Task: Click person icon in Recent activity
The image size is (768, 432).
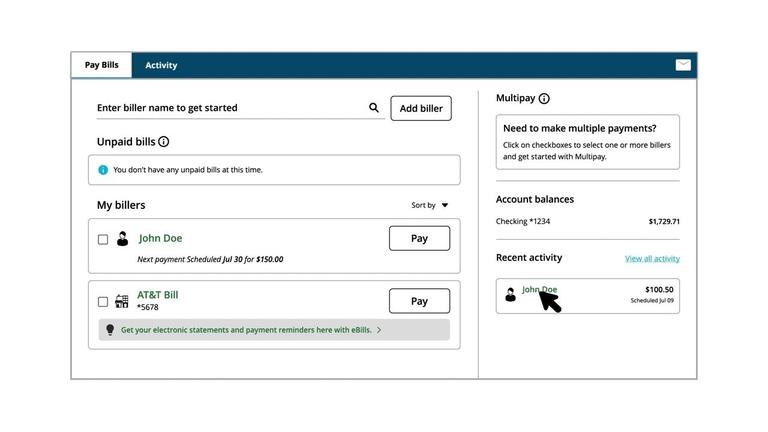Action: [x=510, y=294]
